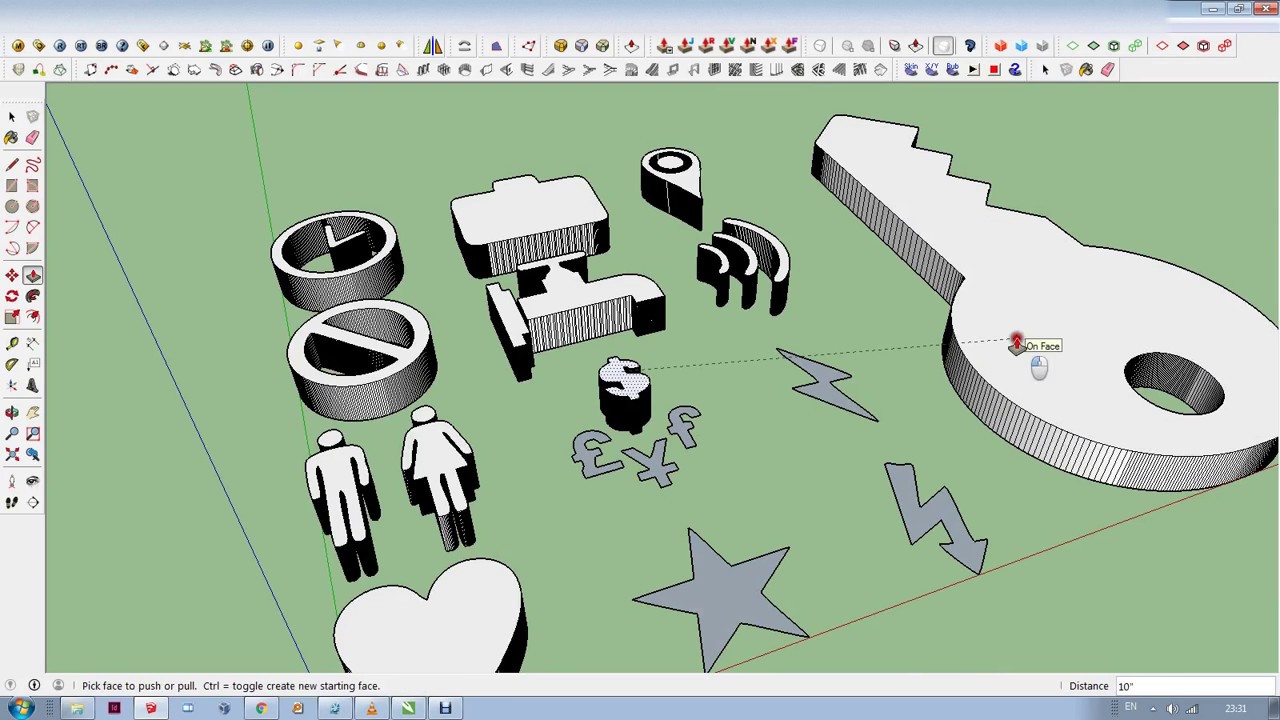Select the Push/Pull tool
Screen dimensions: 1280x720
click(x=33, y=275)
